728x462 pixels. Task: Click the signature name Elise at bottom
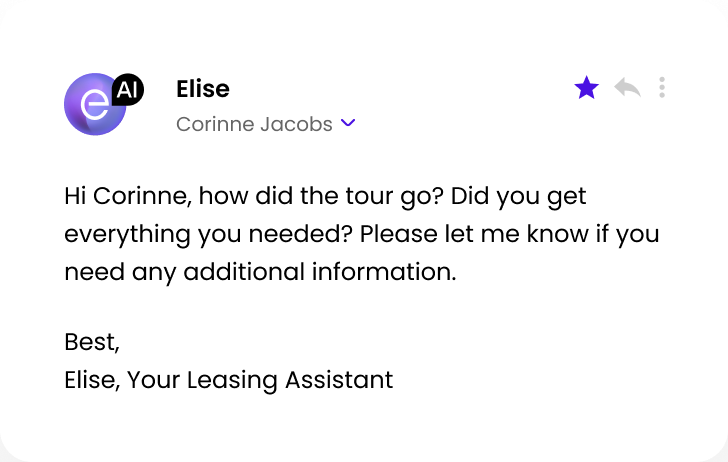(90, 380)
